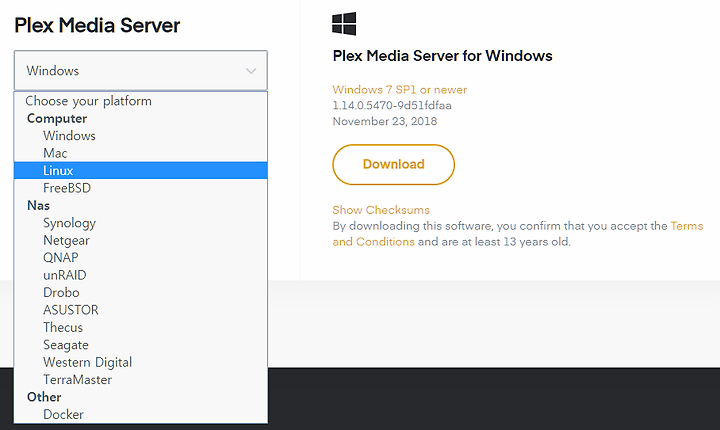Click the Windows logo icon
The width and height of the screenshot is (720, 430).
point(344,24)
